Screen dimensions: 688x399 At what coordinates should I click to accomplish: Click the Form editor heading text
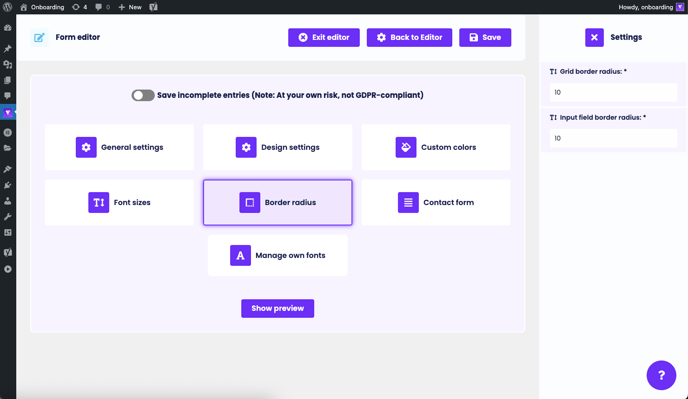point(78,37)
